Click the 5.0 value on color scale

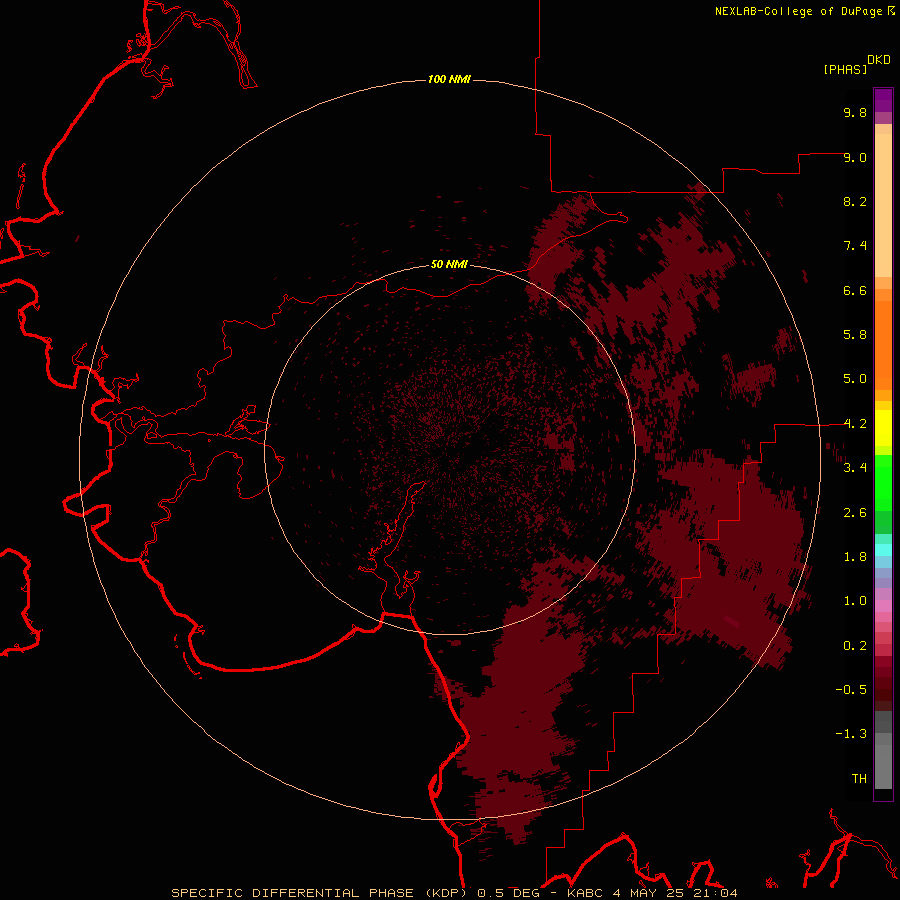click(855, 379)
